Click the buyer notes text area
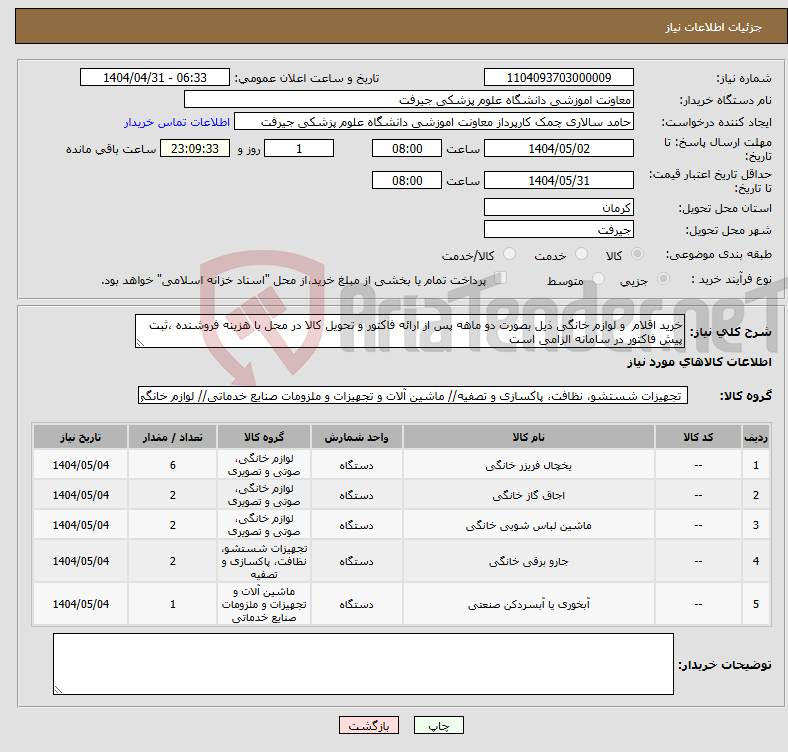Image resolution: width=788 pixels, height=752 pixels. [363, 664]
